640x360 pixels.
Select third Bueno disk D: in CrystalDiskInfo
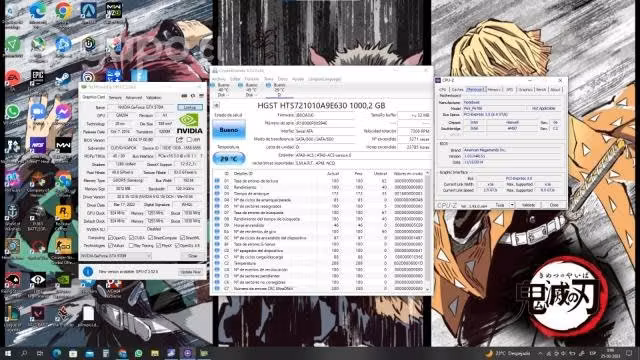click(279, 89)
